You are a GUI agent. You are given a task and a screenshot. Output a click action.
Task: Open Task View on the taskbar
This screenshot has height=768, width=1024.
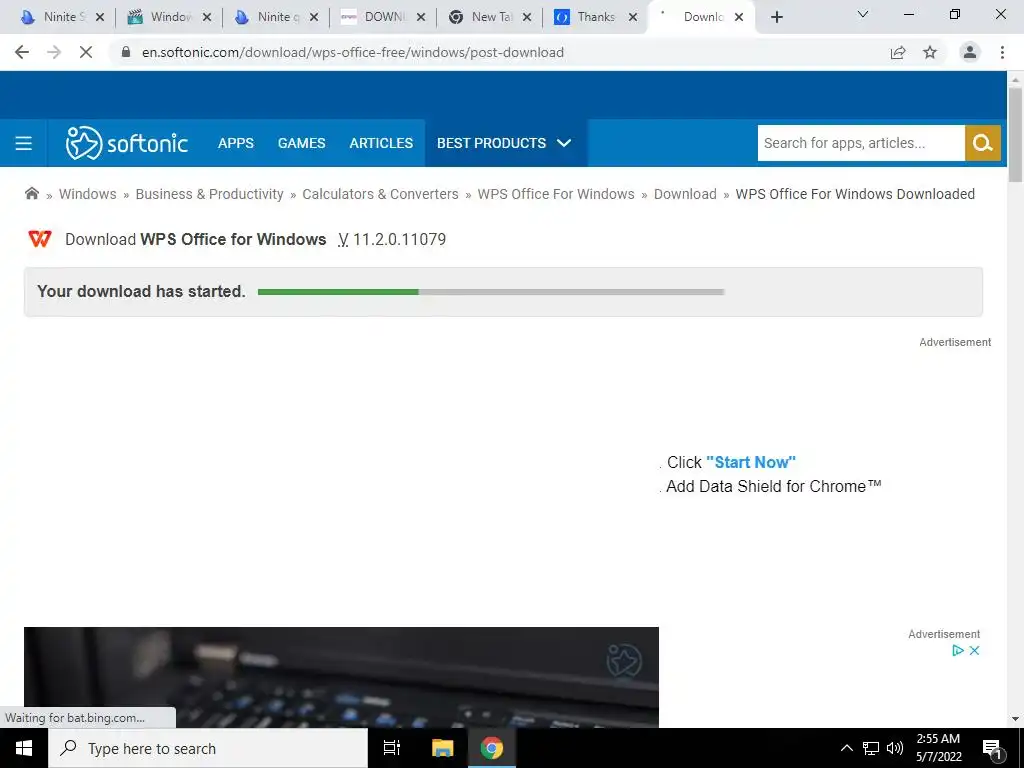click(x=392, y=748)
